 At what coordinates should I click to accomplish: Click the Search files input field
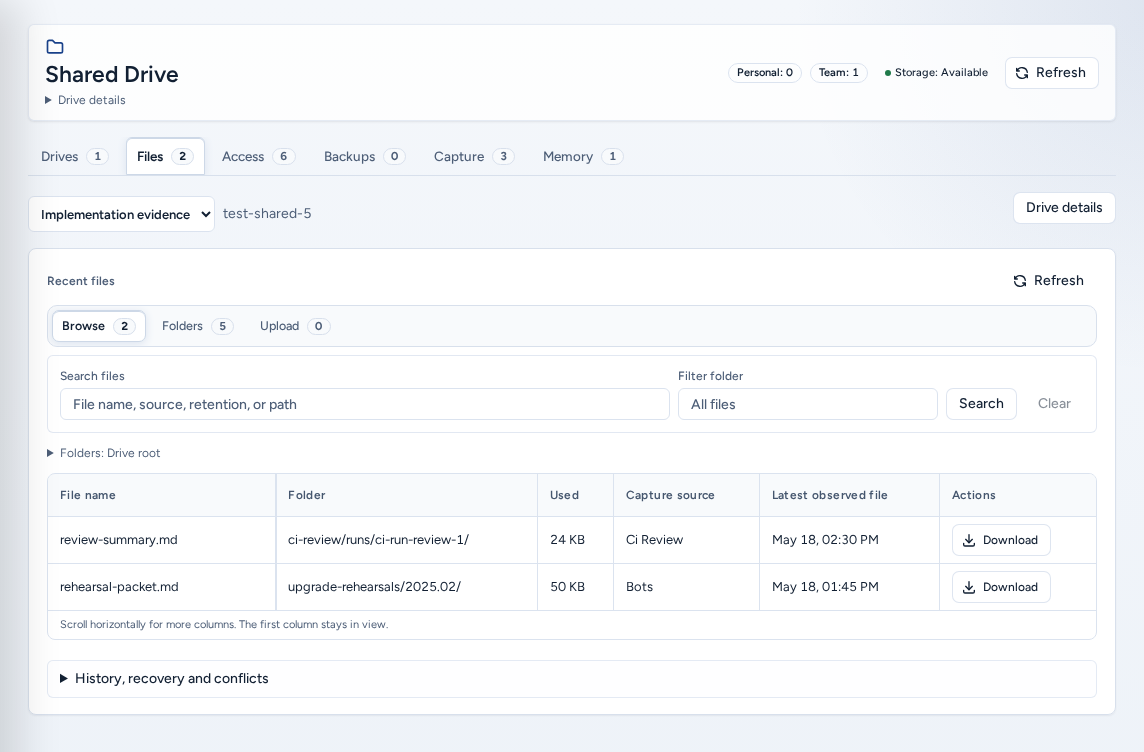pos(365,404)
